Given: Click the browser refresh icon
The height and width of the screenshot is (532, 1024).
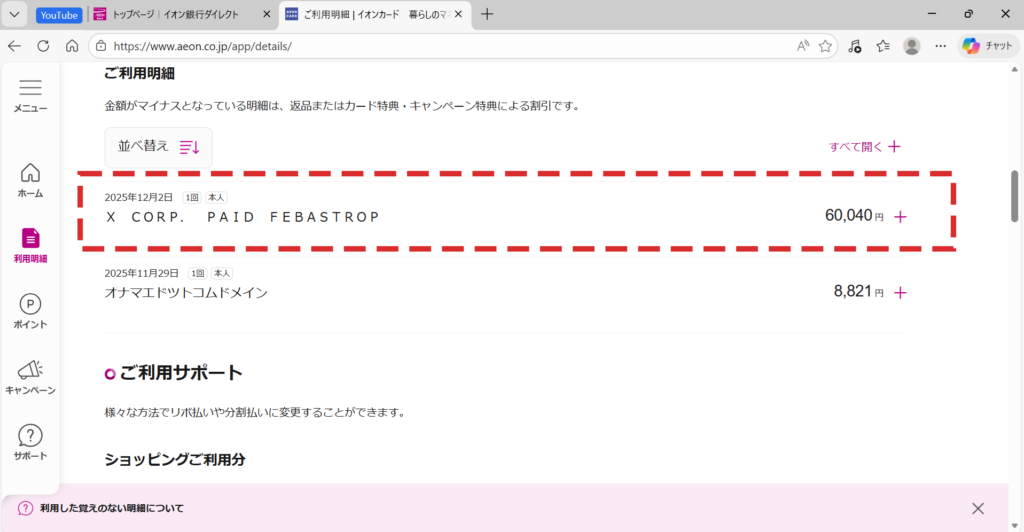Looking at the screenshot, I should pyautogui.click(x=43, y=46).
